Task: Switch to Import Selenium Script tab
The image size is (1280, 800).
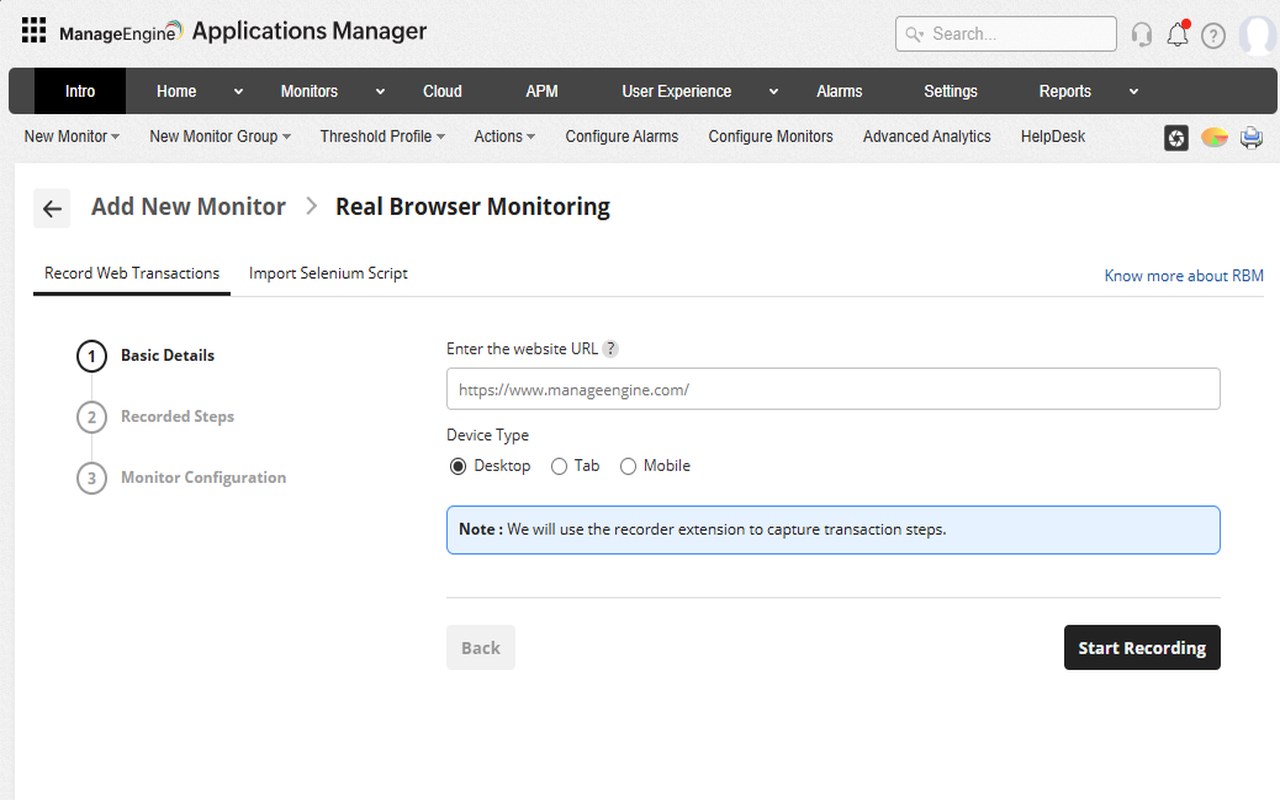Action: pyautogui.click(x=328, y=273)
